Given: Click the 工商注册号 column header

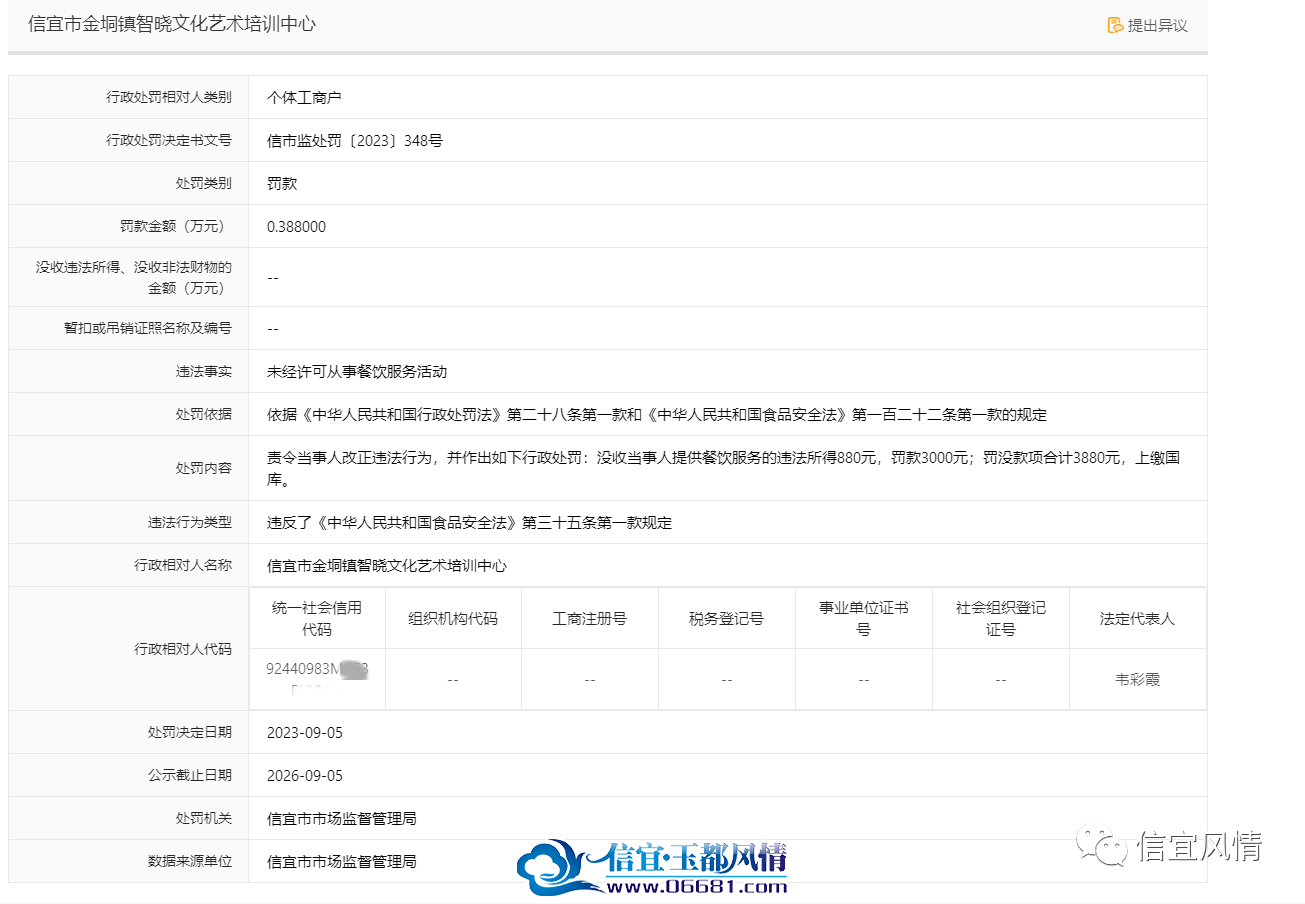Looking at the screenshot, I should (590, 618).
